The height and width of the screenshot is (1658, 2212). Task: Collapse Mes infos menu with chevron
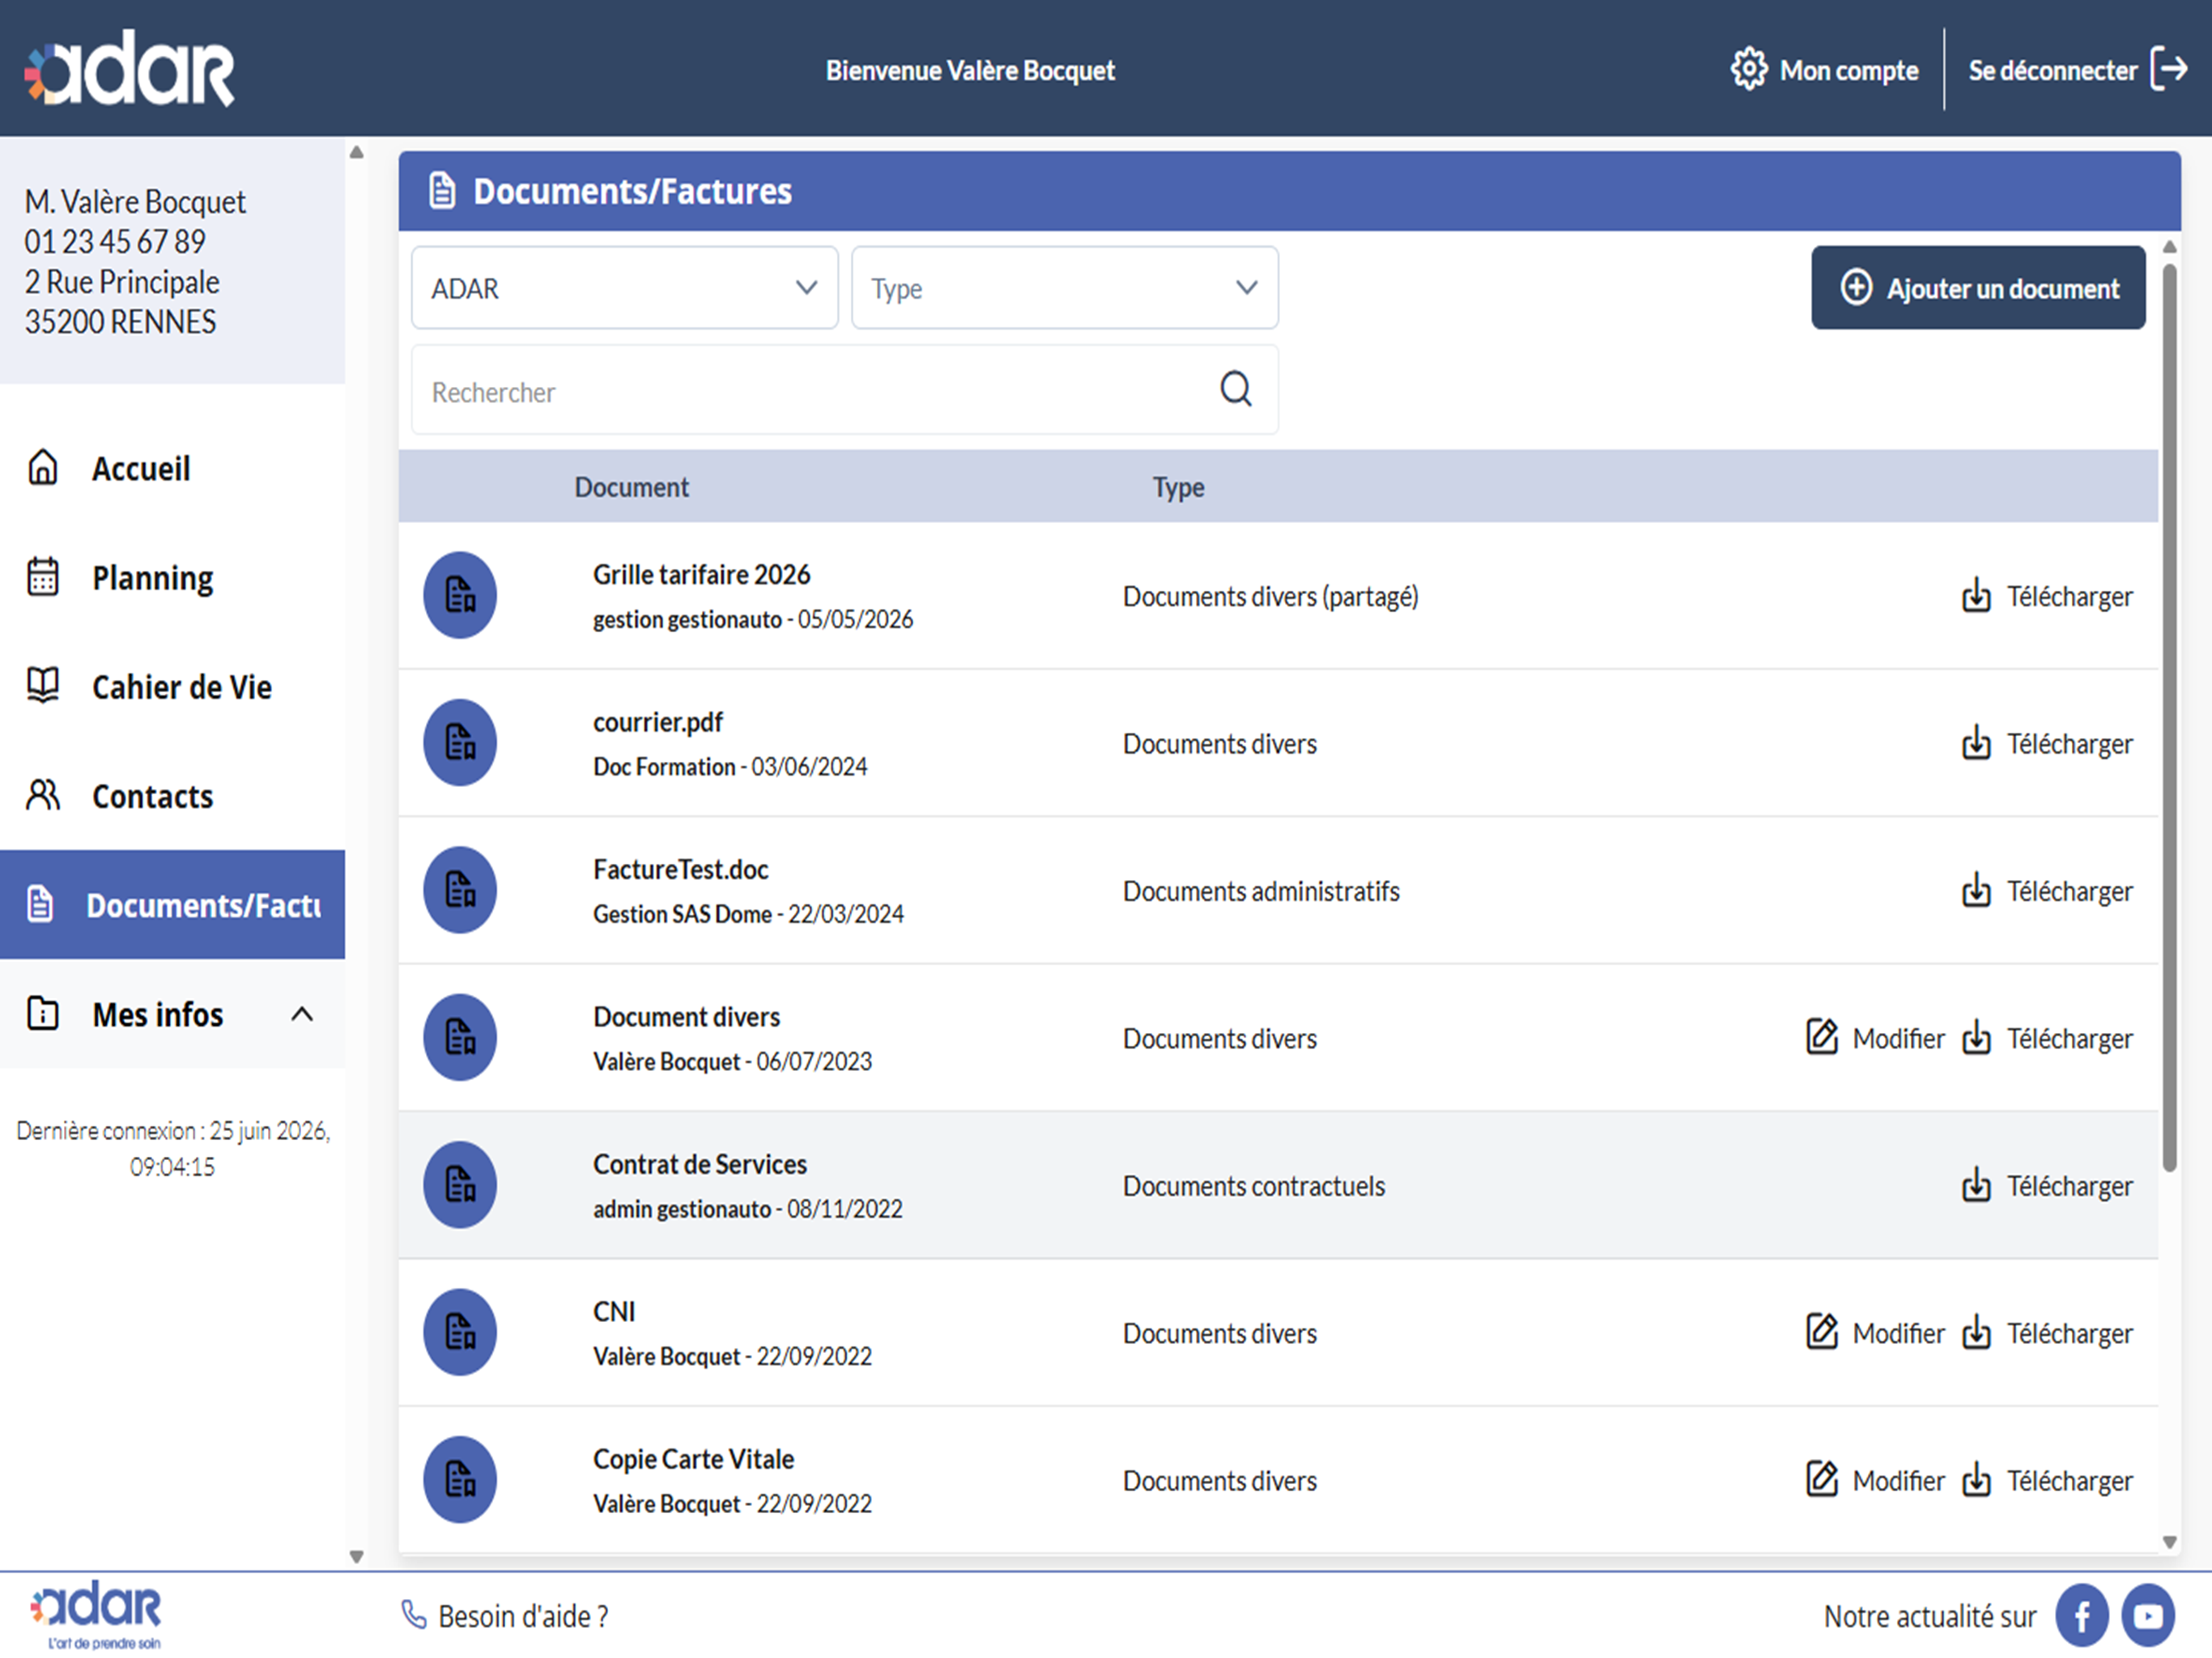click(x=302, y=1014)
